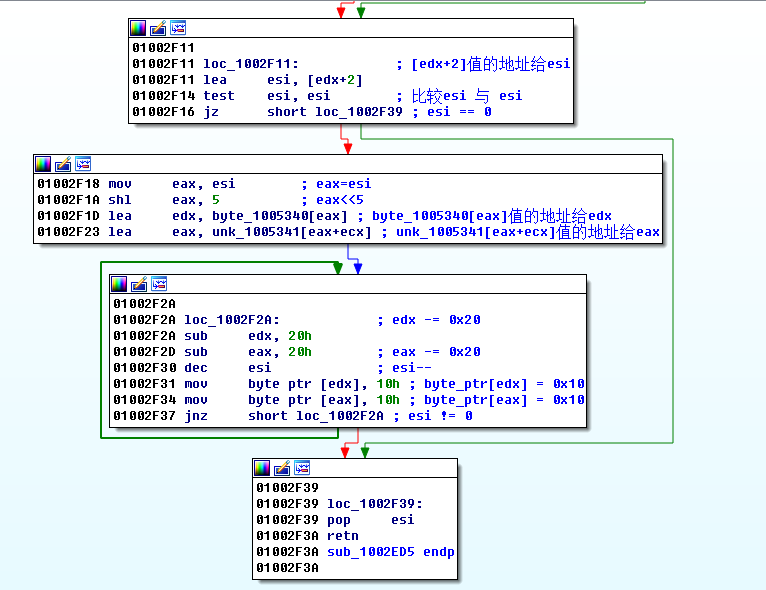
Task: Click edit-name pencil icon of loc_1002F11 node
Action: (x=158, y=28)
